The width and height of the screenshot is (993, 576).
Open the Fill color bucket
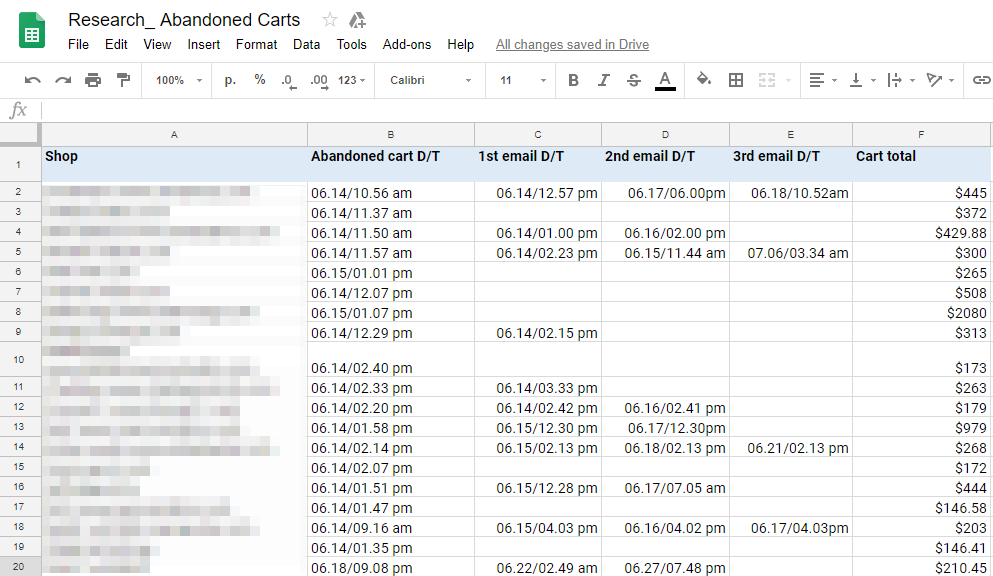click(703, 80)
